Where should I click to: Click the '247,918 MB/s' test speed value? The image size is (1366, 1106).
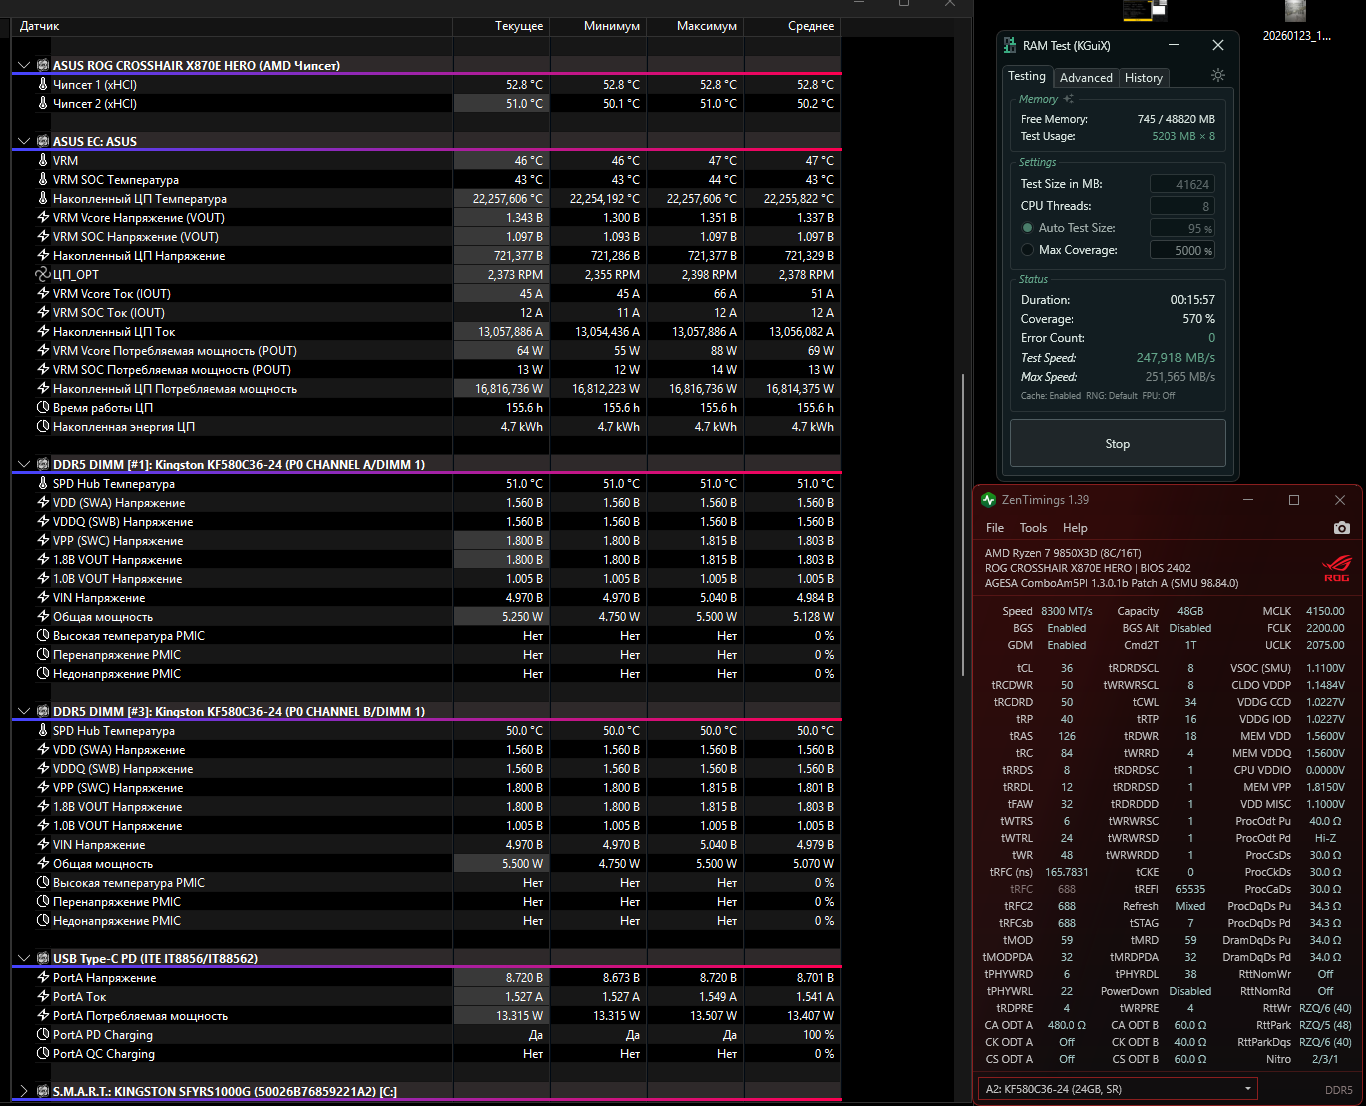point(1176,358)
